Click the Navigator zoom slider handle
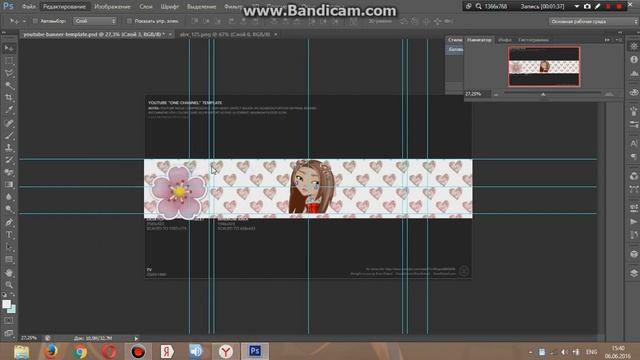 coord(543,94)
